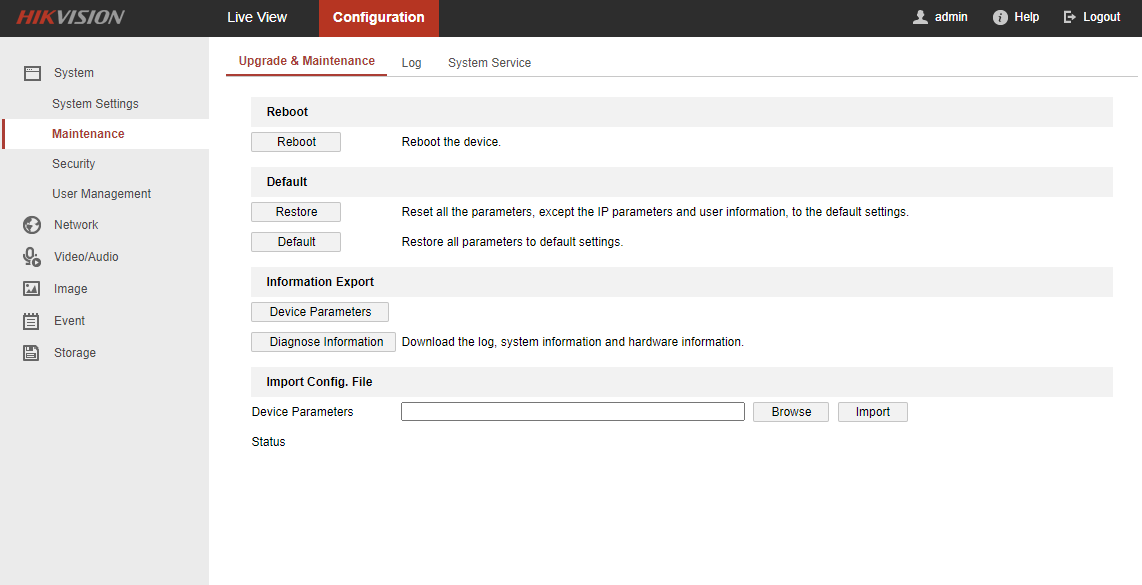Open Help via the info icon

click(x=999, y=17)
